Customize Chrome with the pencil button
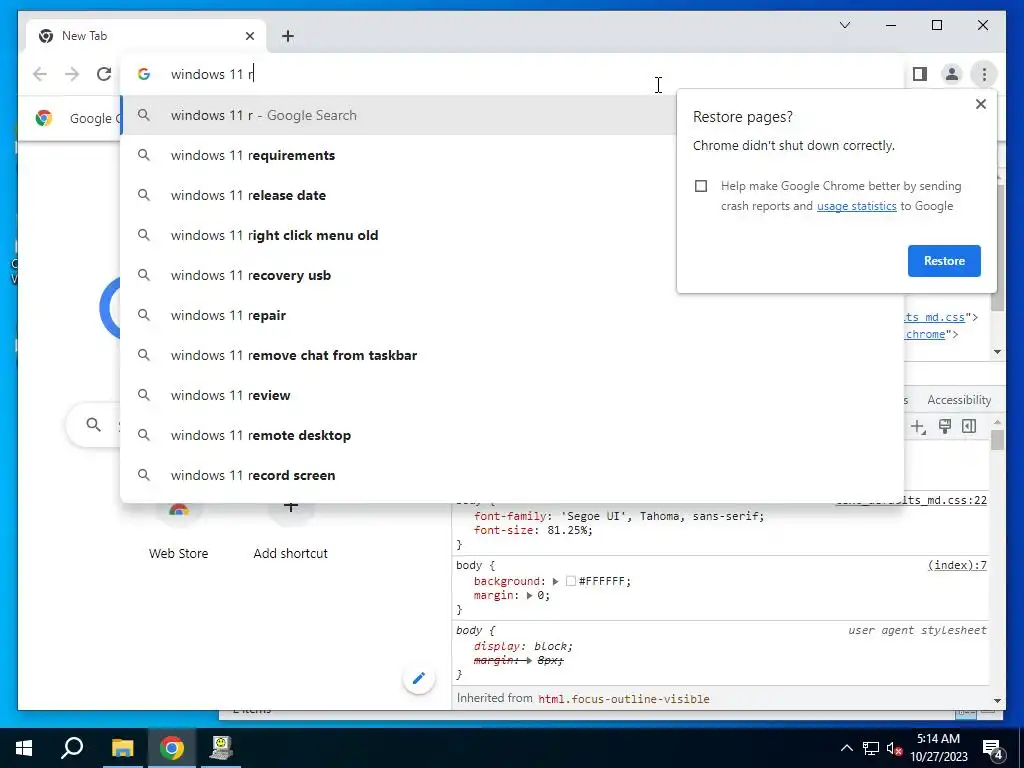Image resolution: width=1024 pixels, height=768 pixels. [x=419, y=678]
